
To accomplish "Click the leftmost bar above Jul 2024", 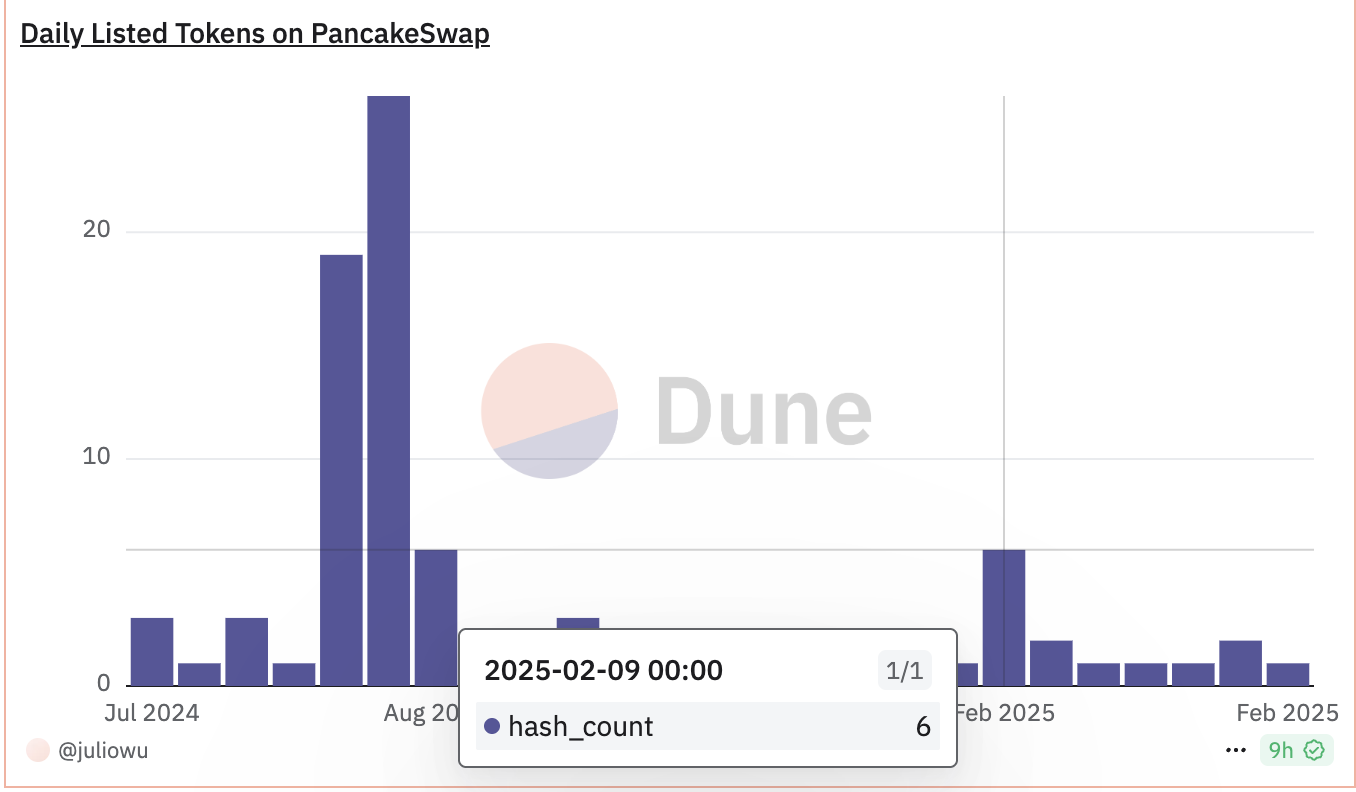I will [x=152, y=651].
